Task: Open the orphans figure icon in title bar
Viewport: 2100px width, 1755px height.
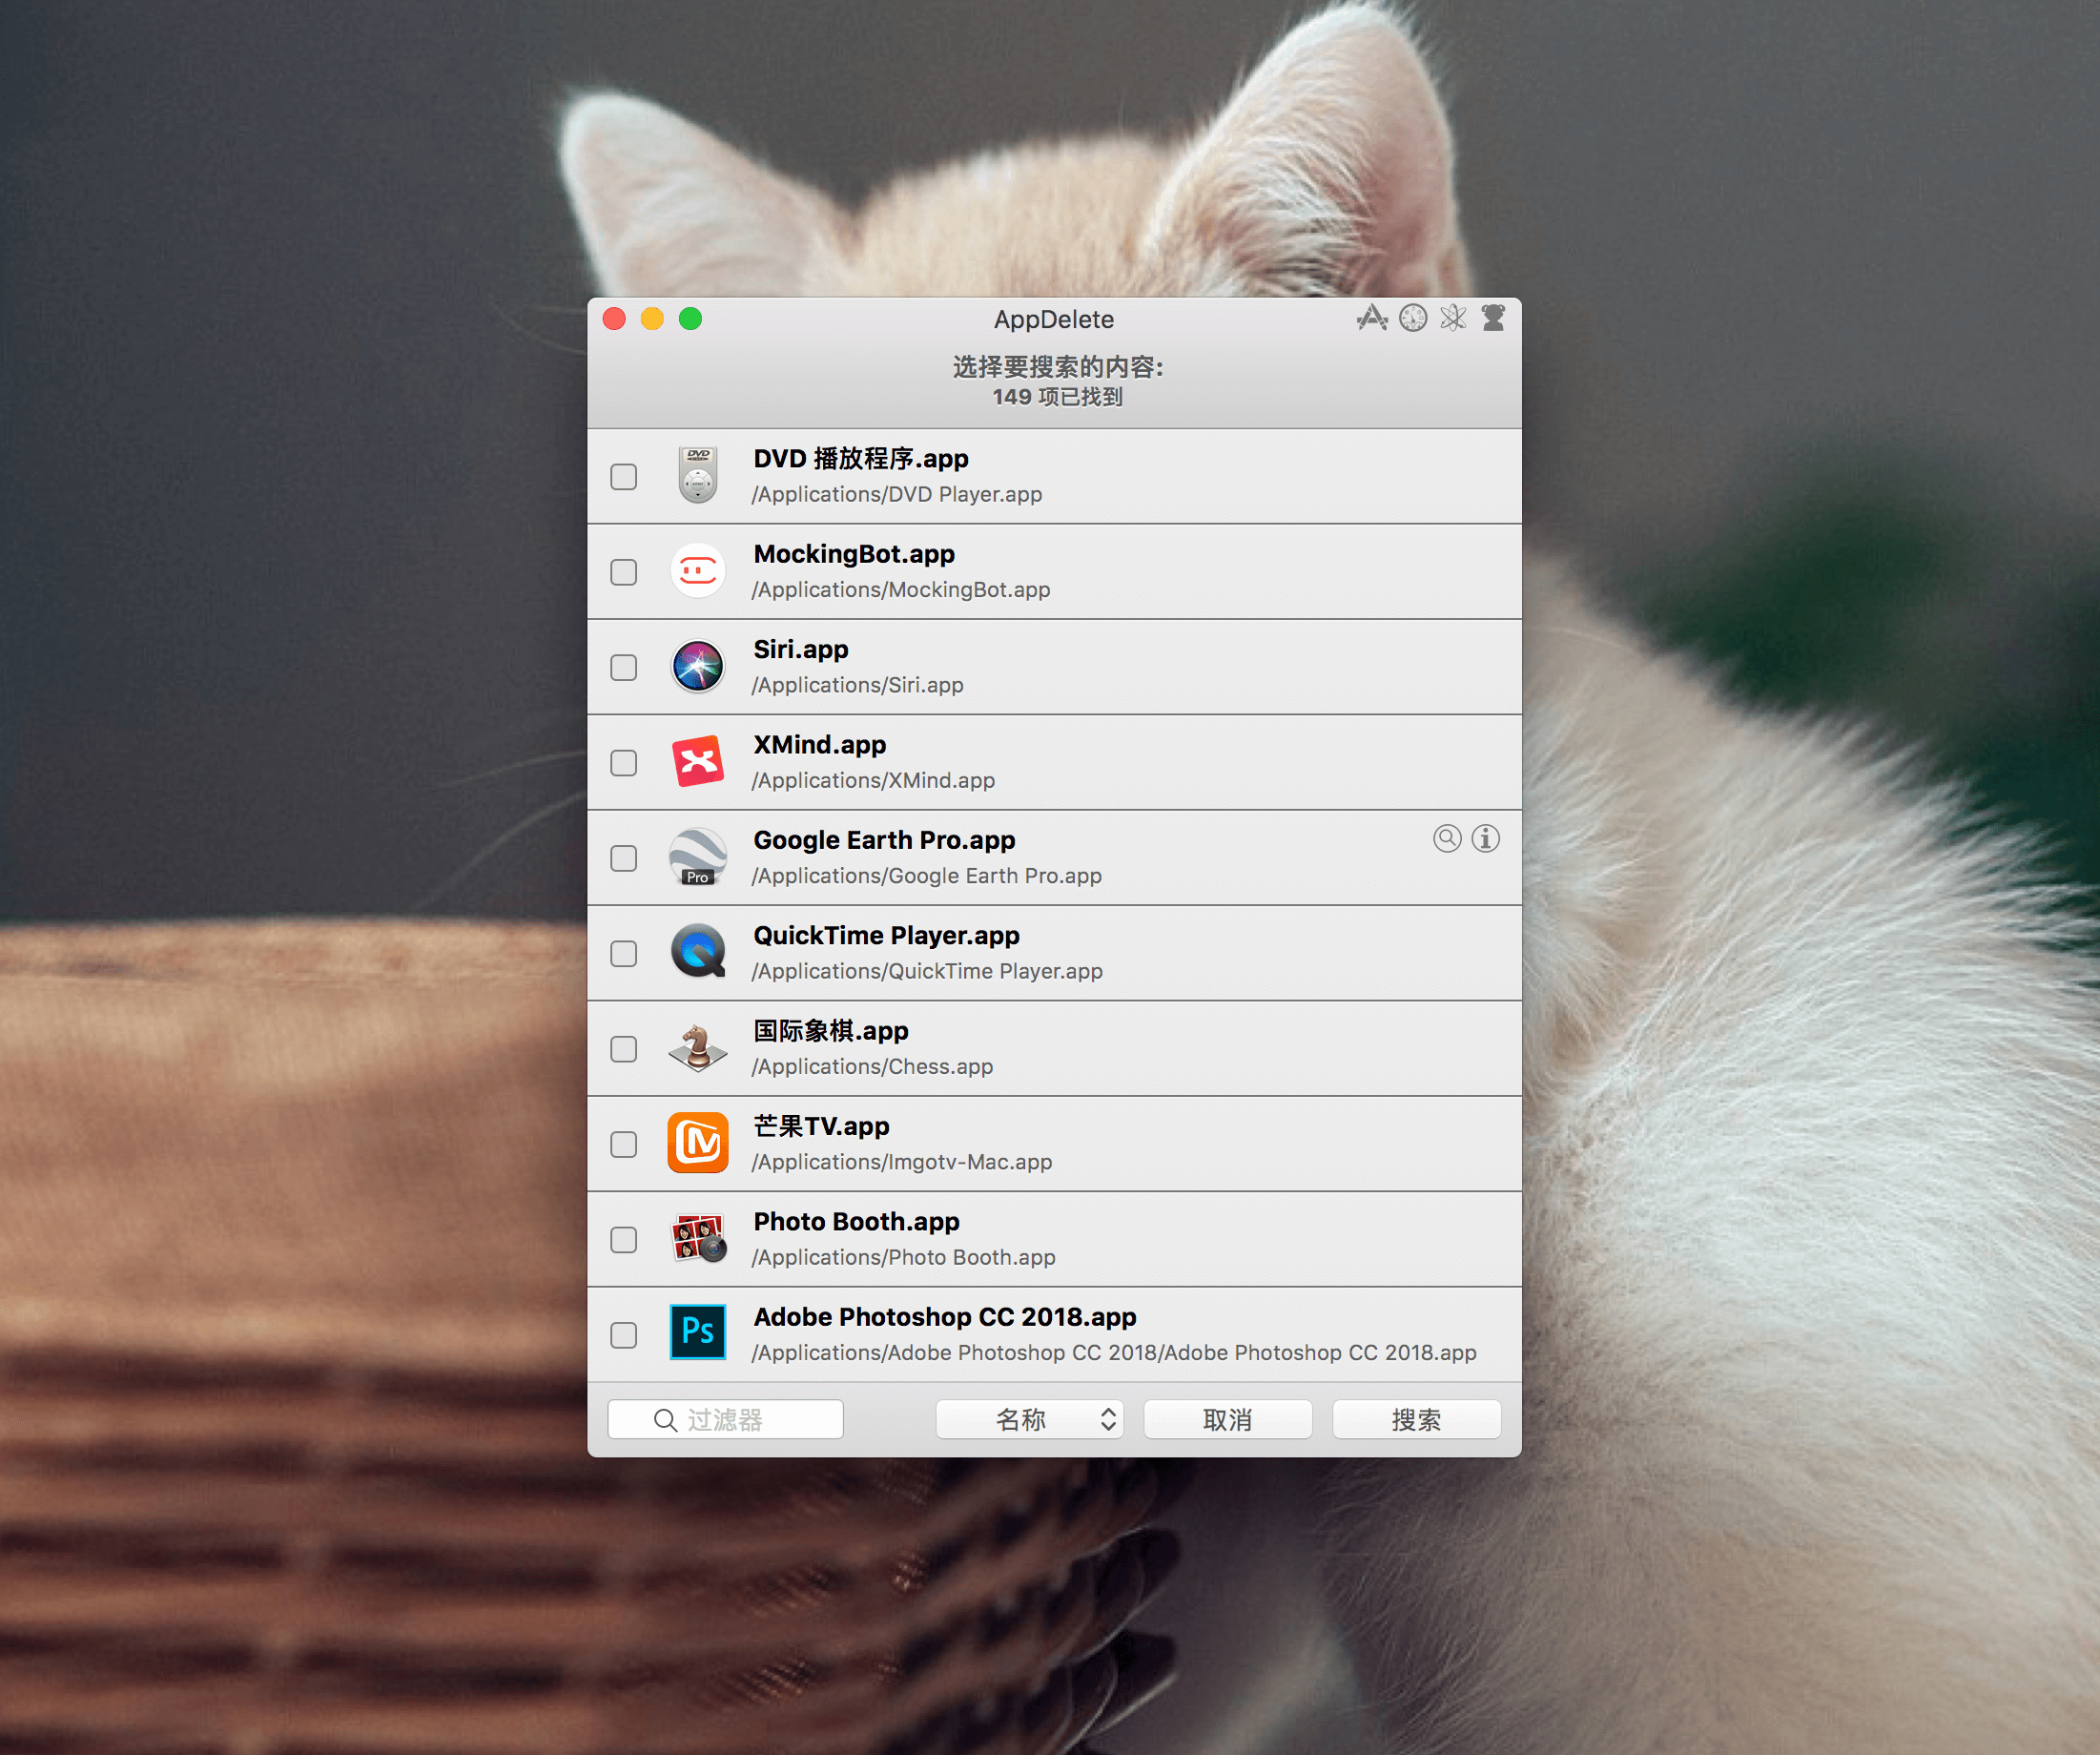Action: pos(1493,318)
